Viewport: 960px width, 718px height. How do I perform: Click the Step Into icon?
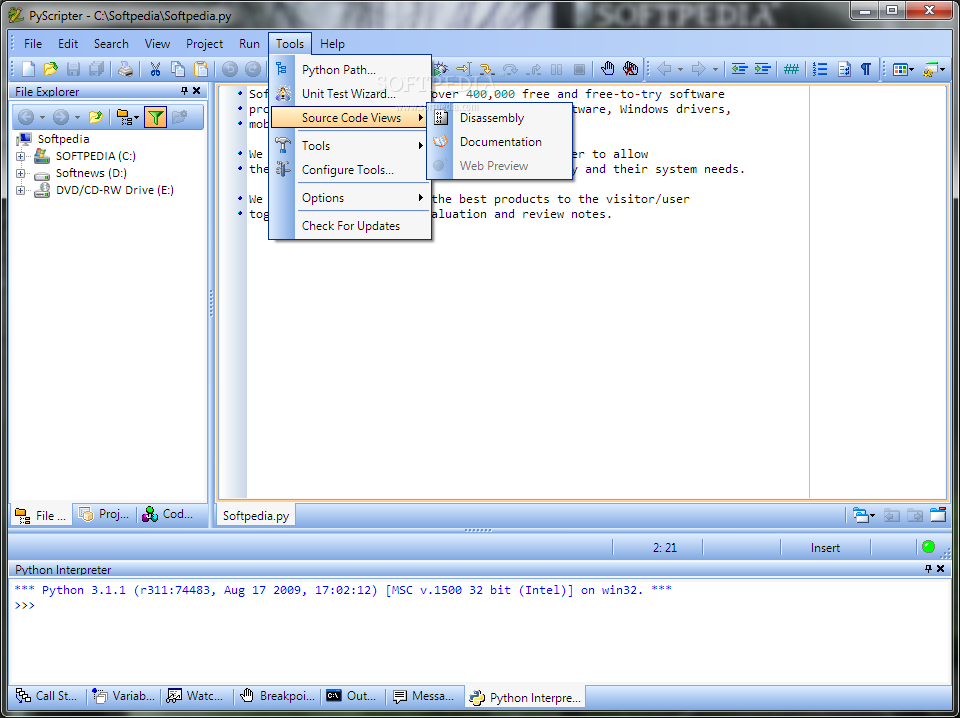tap(486, 69)
